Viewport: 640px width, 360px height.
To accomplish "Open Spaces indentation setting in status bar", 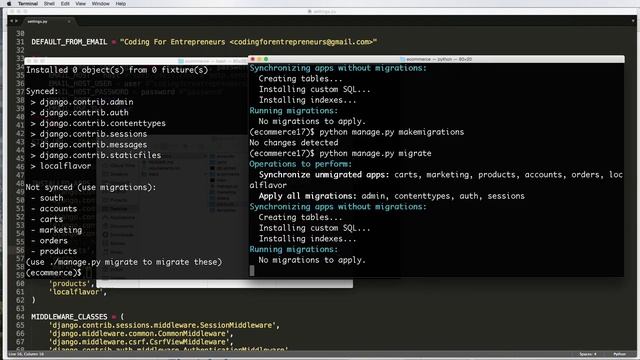I will [x=588, y=354].
